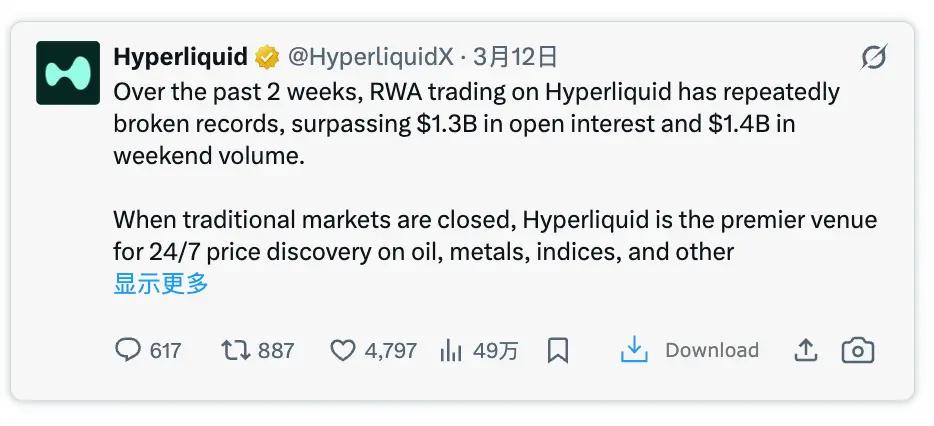Like the tweet with the heart icon
The image size is (934, 426).
coord(343,350)
